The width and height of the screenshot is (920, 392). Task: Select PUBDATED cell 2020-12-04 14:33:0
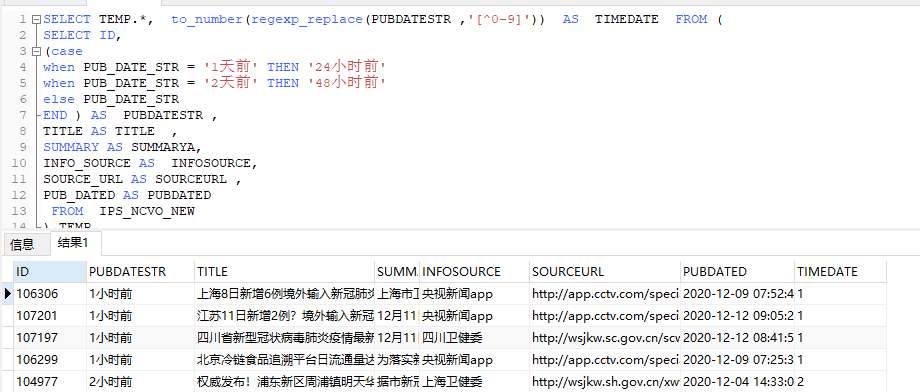738,382
